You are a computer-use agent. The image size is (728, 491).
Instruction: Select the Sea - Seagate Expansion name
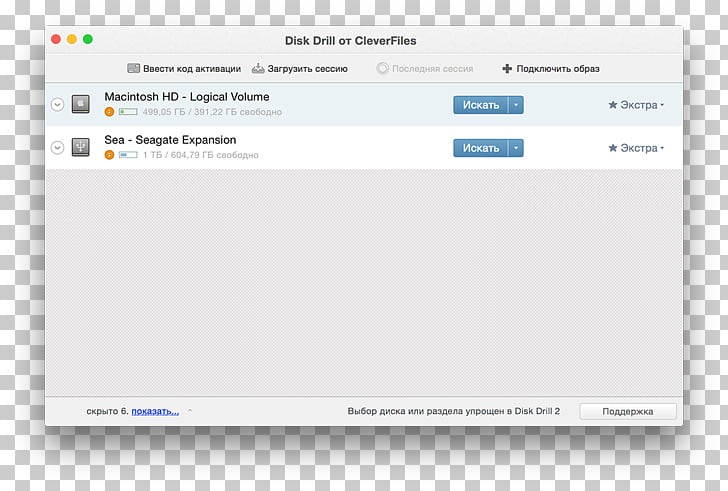point(170,140)
